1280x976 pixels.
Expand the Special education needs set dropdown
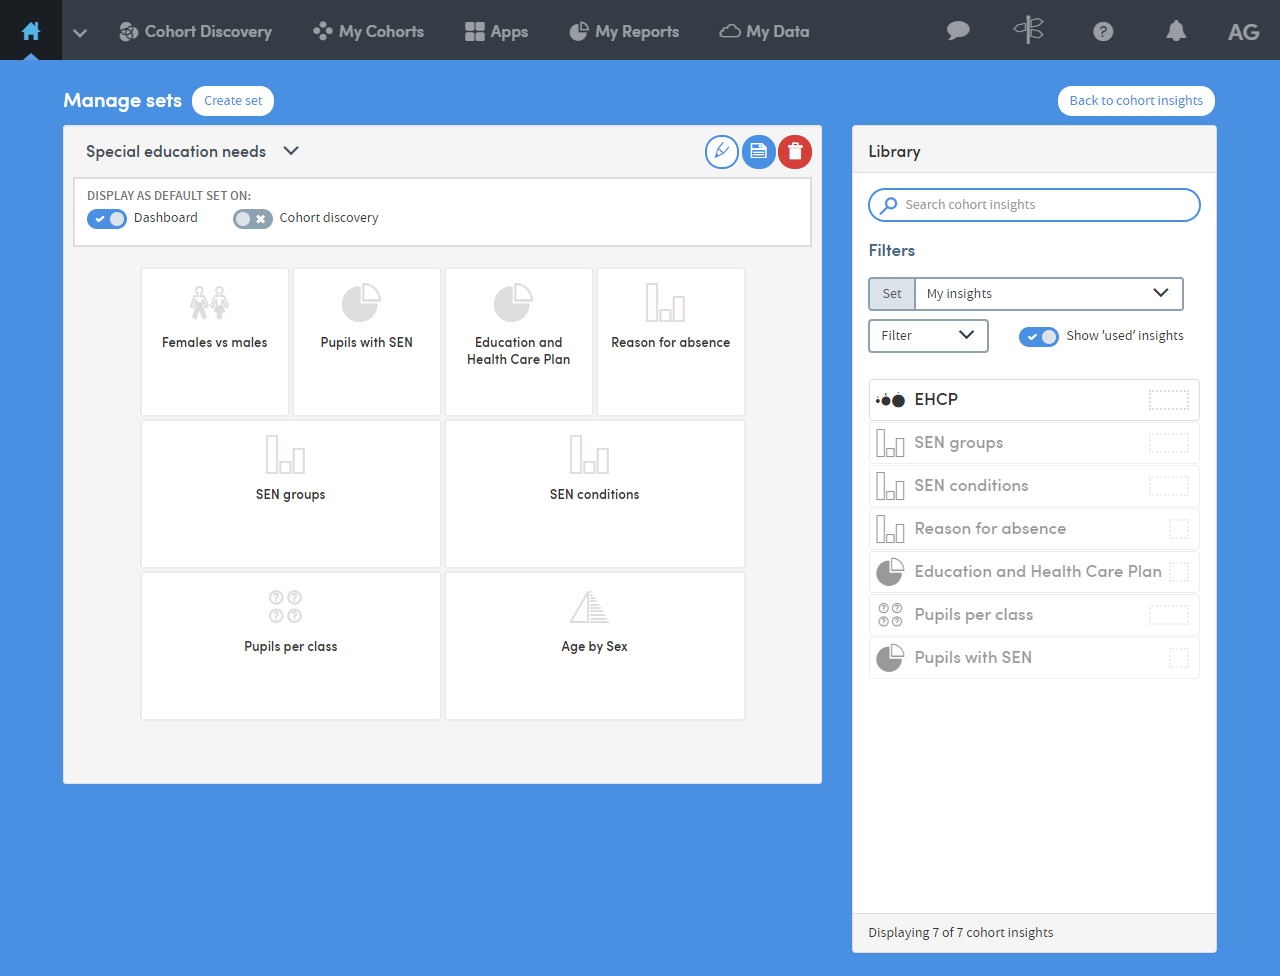click(291, 151)
